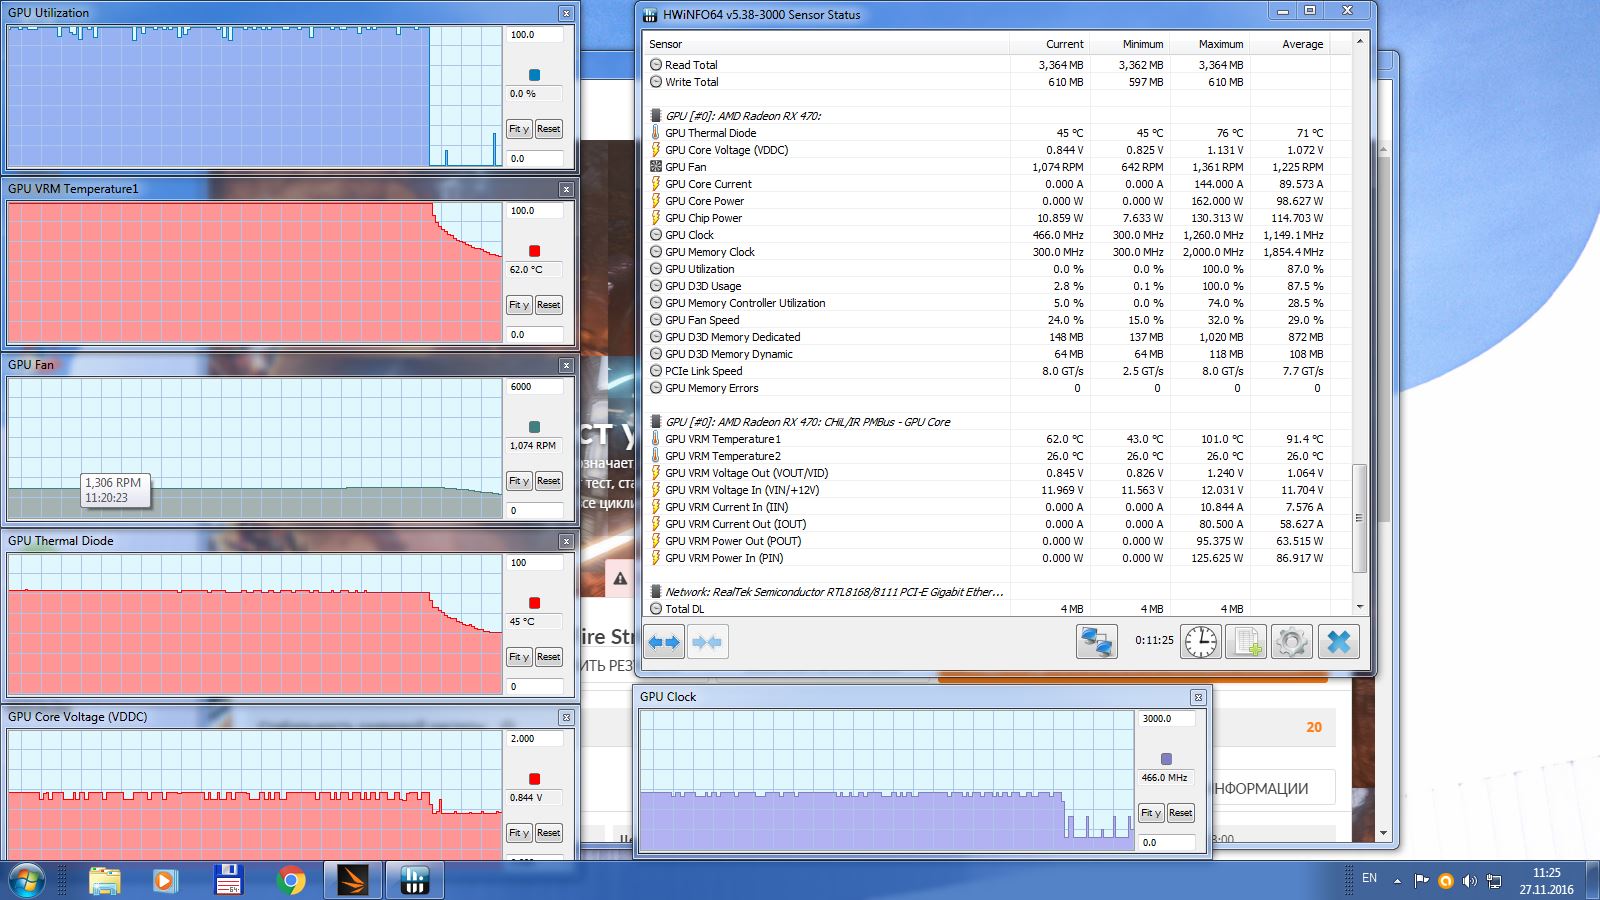Click the grey collapse arrows toolbar button
1600x900 pixels.
[x=707, y=642]
